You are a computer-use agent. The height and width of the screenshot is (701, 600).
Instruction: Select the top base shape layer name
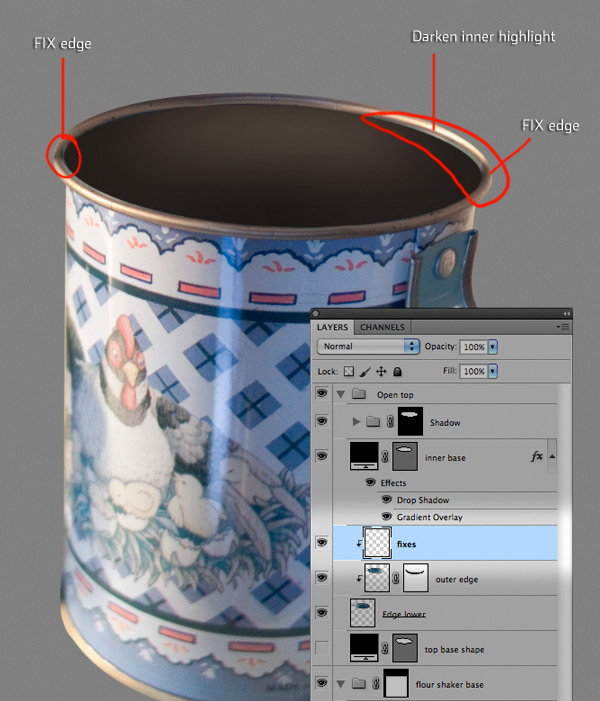(x=454, y=650)
